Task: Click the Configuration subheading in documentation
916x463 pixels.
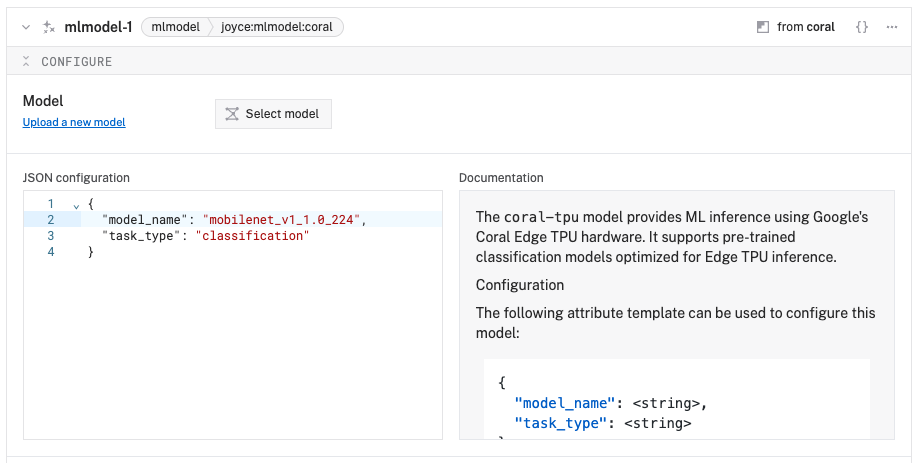Action: coord(520,285)
